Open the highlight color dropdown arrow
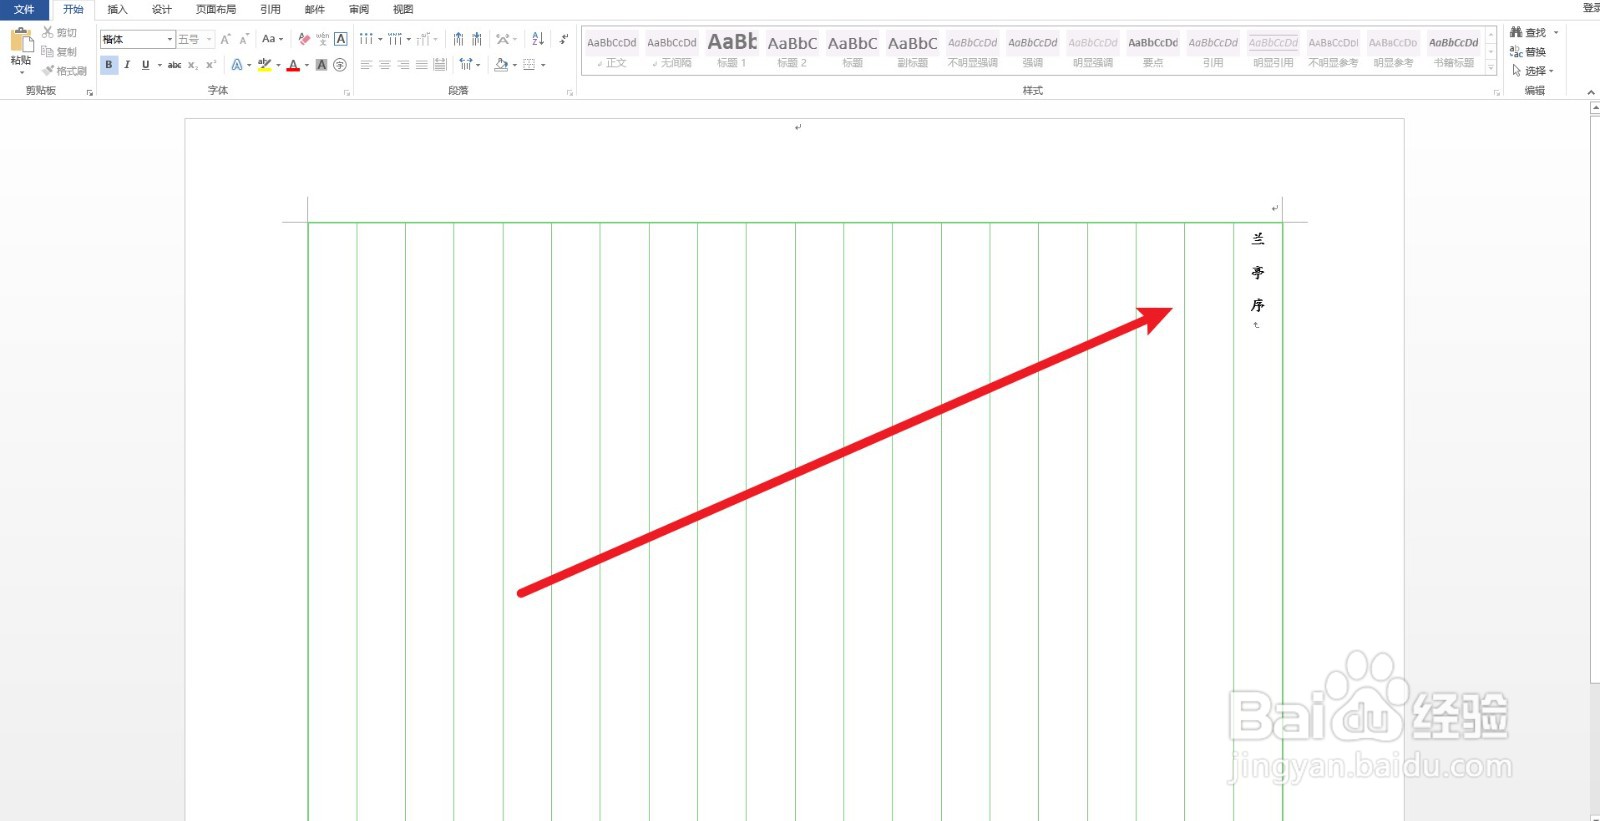This screenshot has width=1600, height=821. (278, 65)
